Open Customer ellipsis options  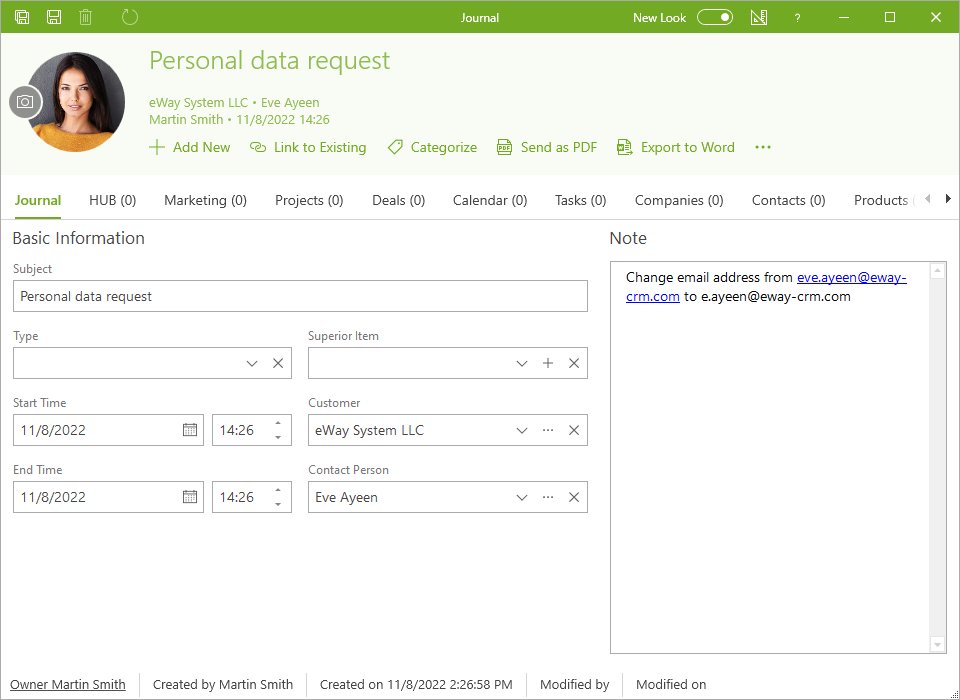pyautogui.click(x=548, y=430)
